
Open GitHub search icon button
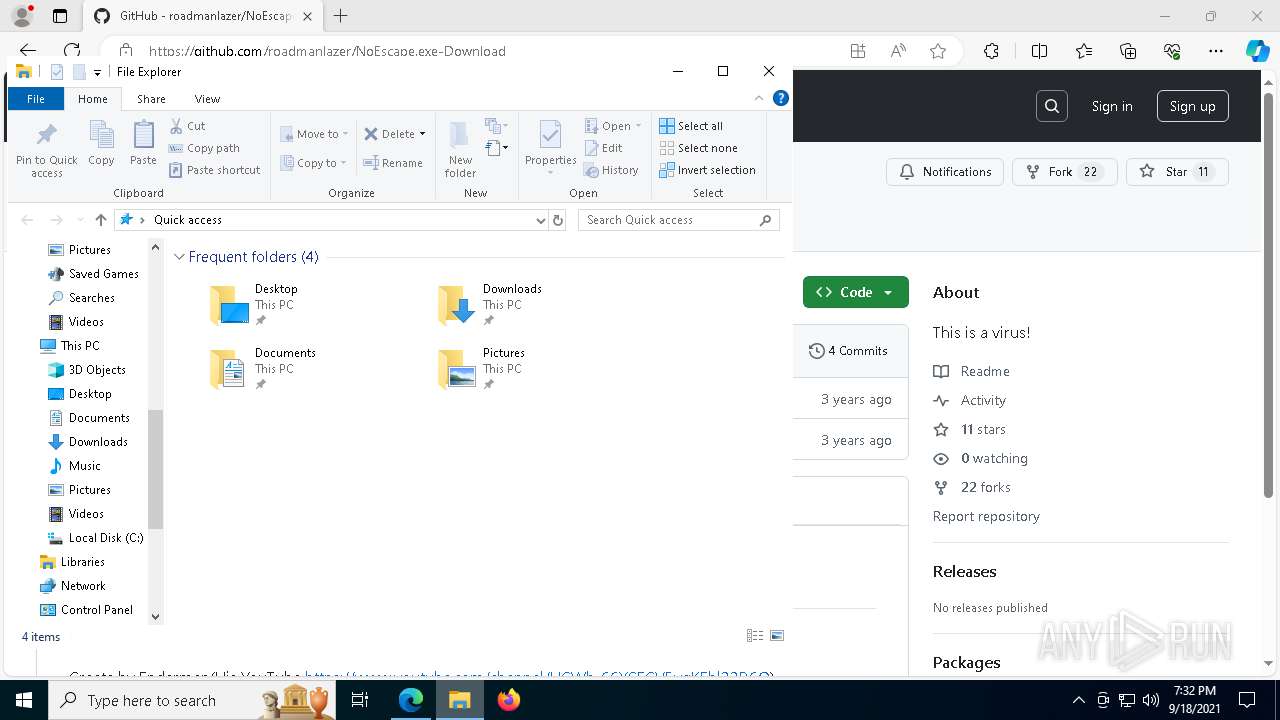pyautogui.click(x=1052, y=106)
